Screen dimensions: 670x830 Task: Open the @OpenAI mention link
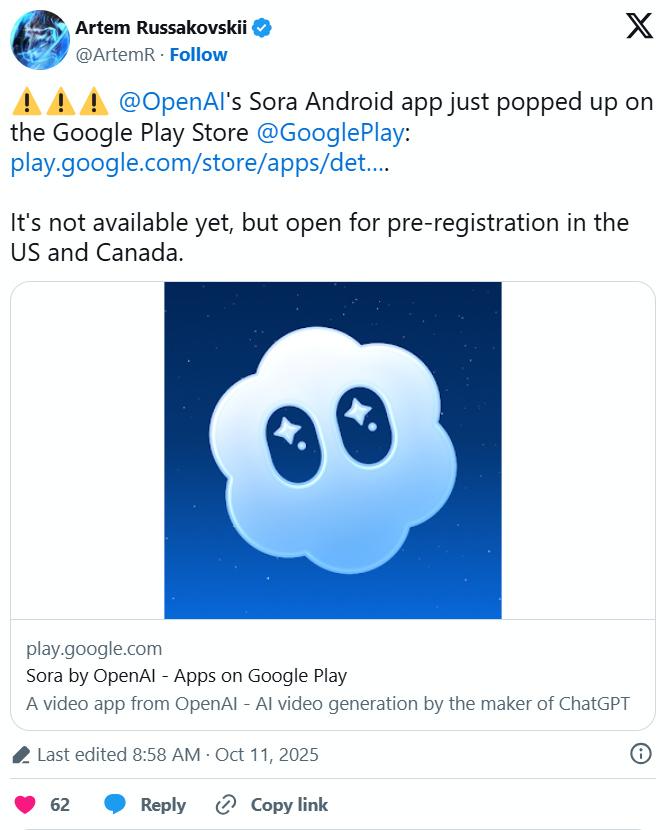[168, 102]
